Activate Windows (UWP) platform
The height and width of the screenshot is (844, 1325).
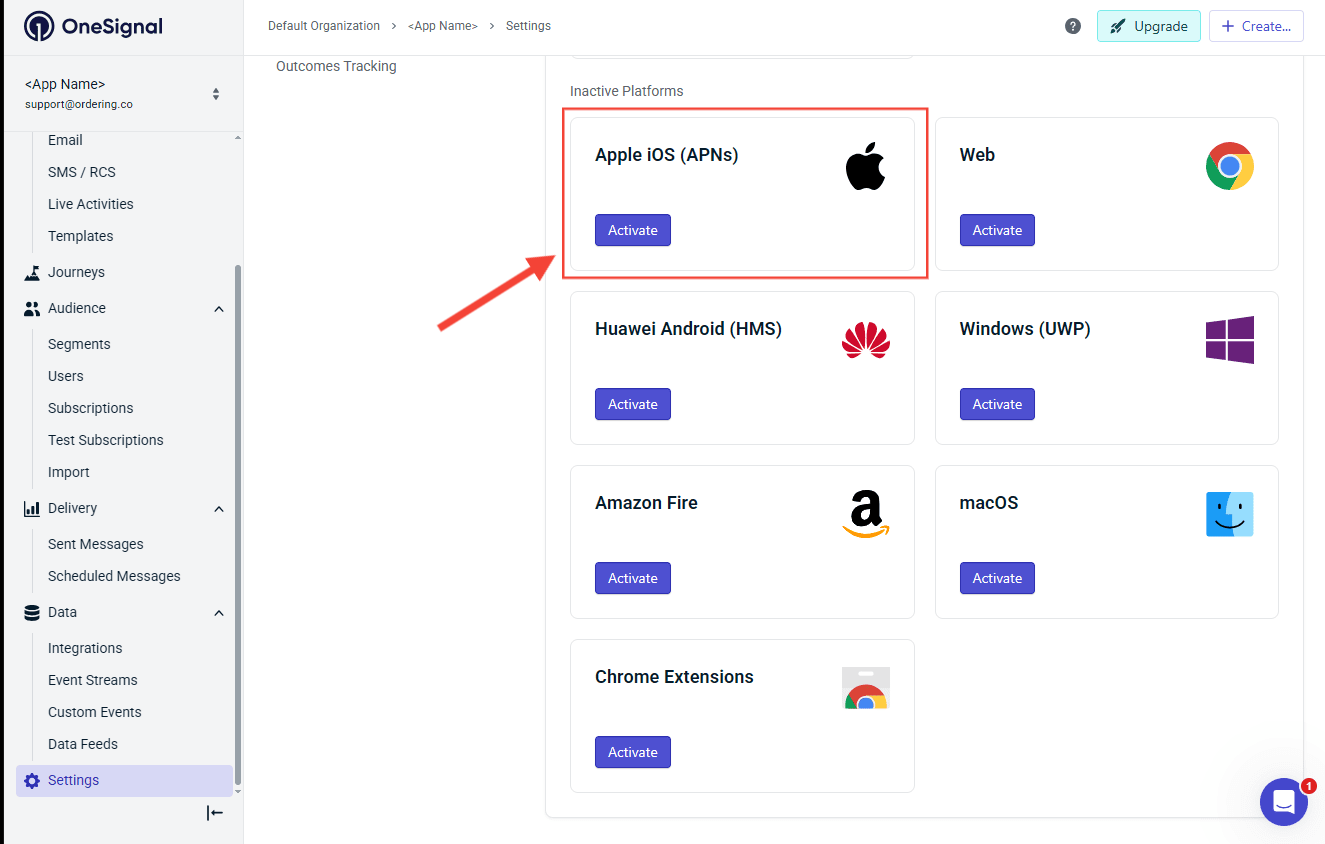click(997, 404)
